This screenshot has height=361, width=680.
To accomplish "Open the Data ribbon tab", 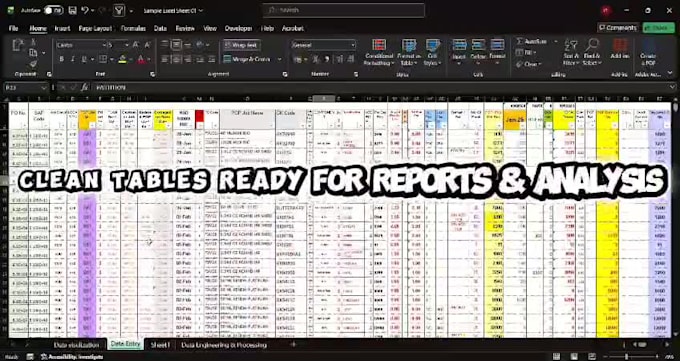I will [160, 28].
